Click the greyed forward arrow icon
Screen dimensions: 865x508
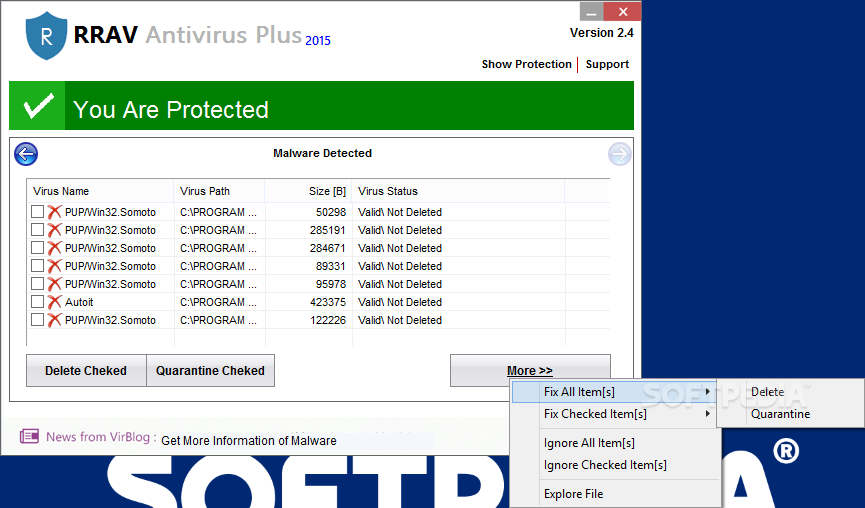coord(620,154)
